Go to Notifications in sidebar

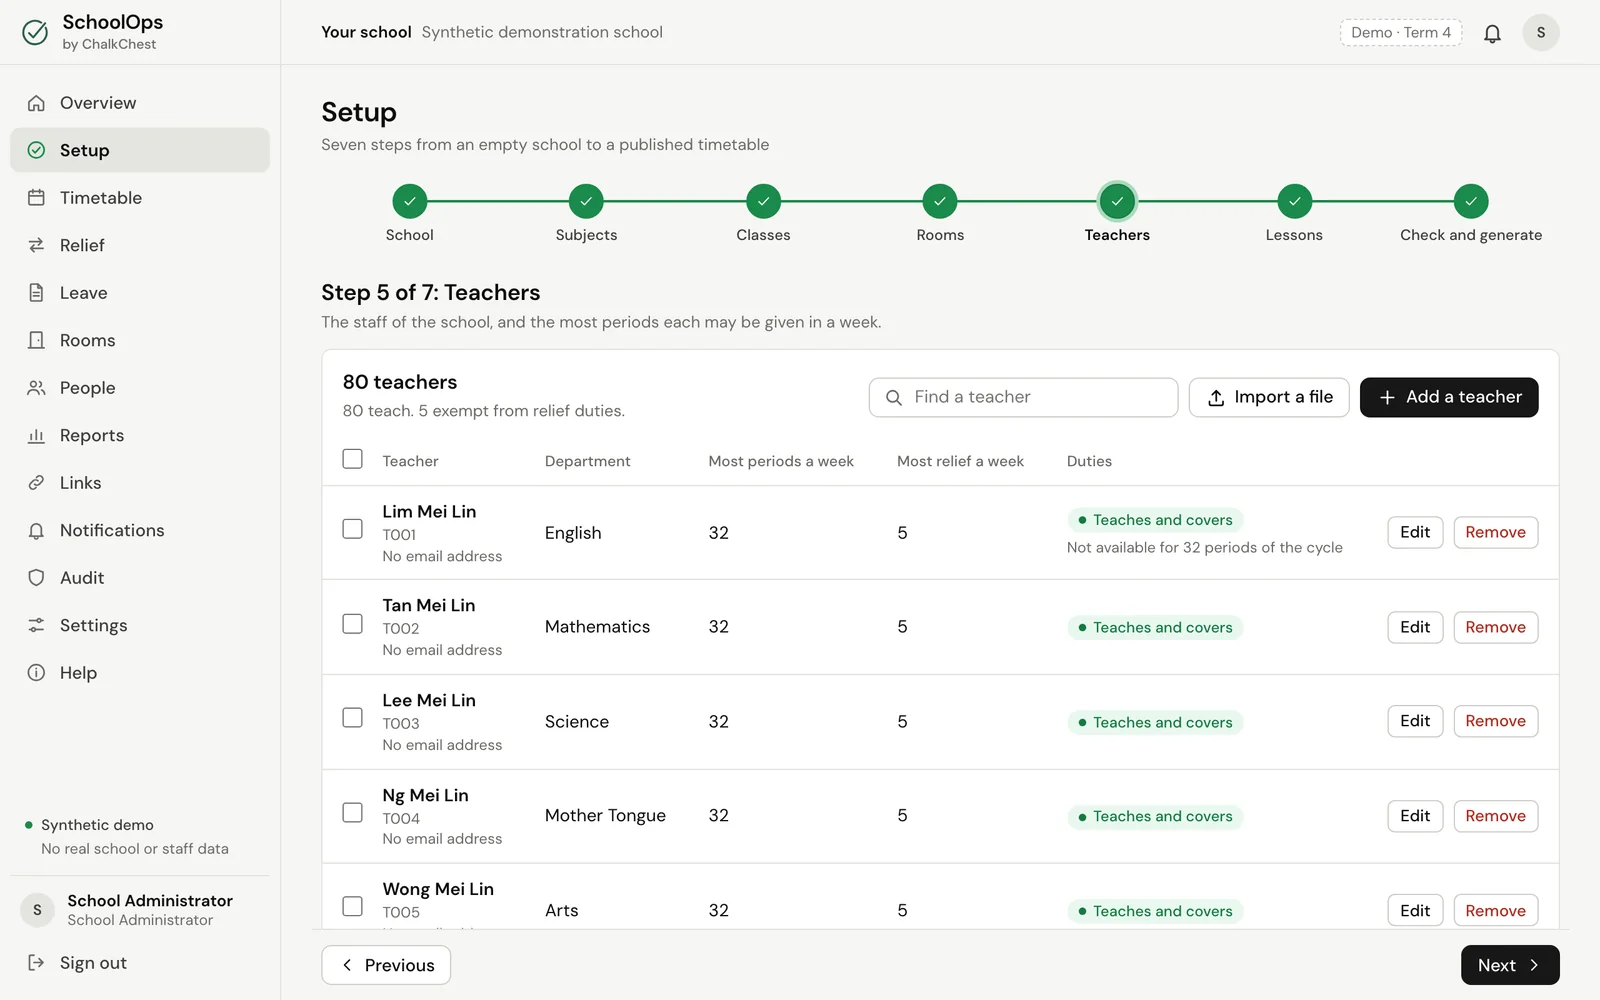[140, 530]
